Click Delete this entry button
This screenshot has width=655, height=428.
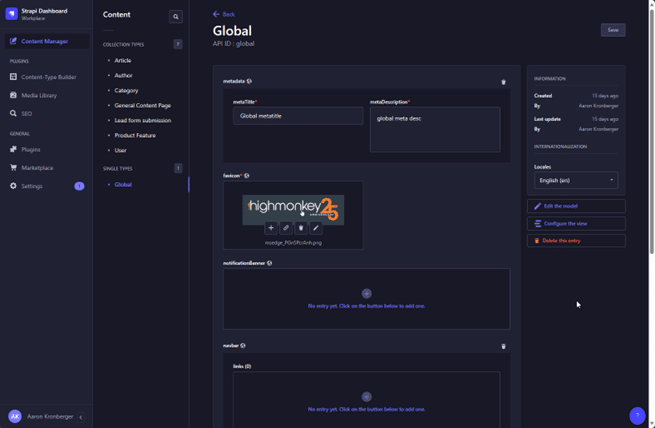coord(576,241)
